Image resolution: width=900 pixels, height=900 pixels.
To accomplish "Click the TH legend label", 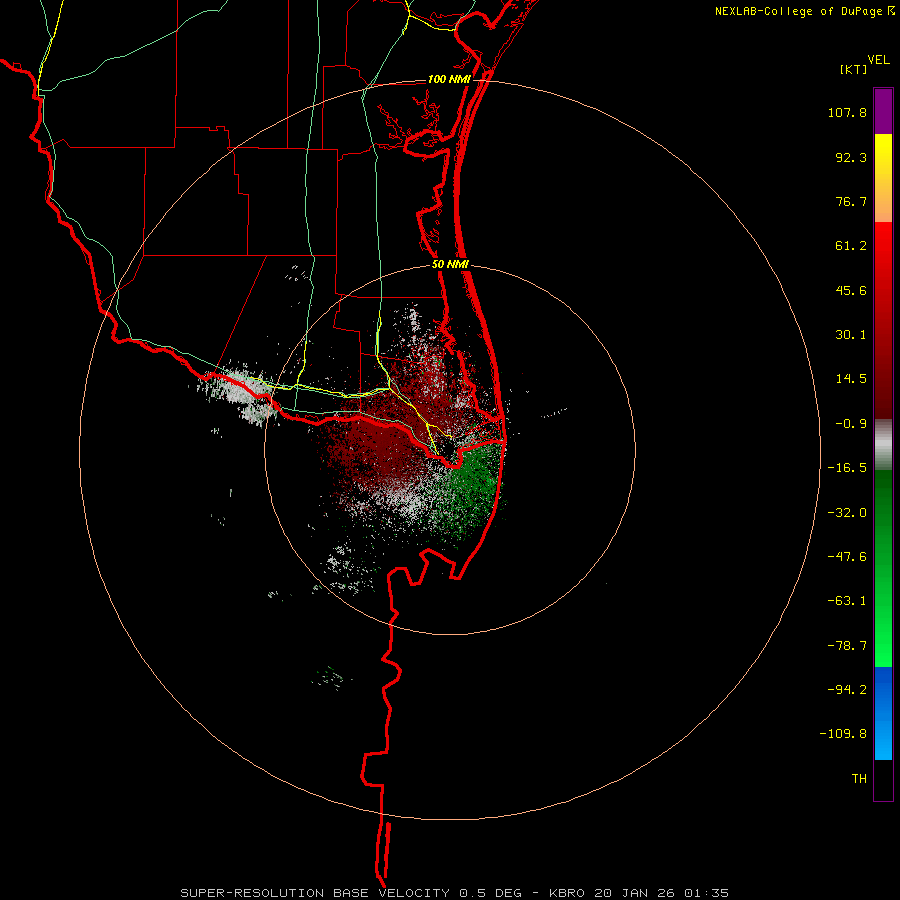I will point(859,778).
